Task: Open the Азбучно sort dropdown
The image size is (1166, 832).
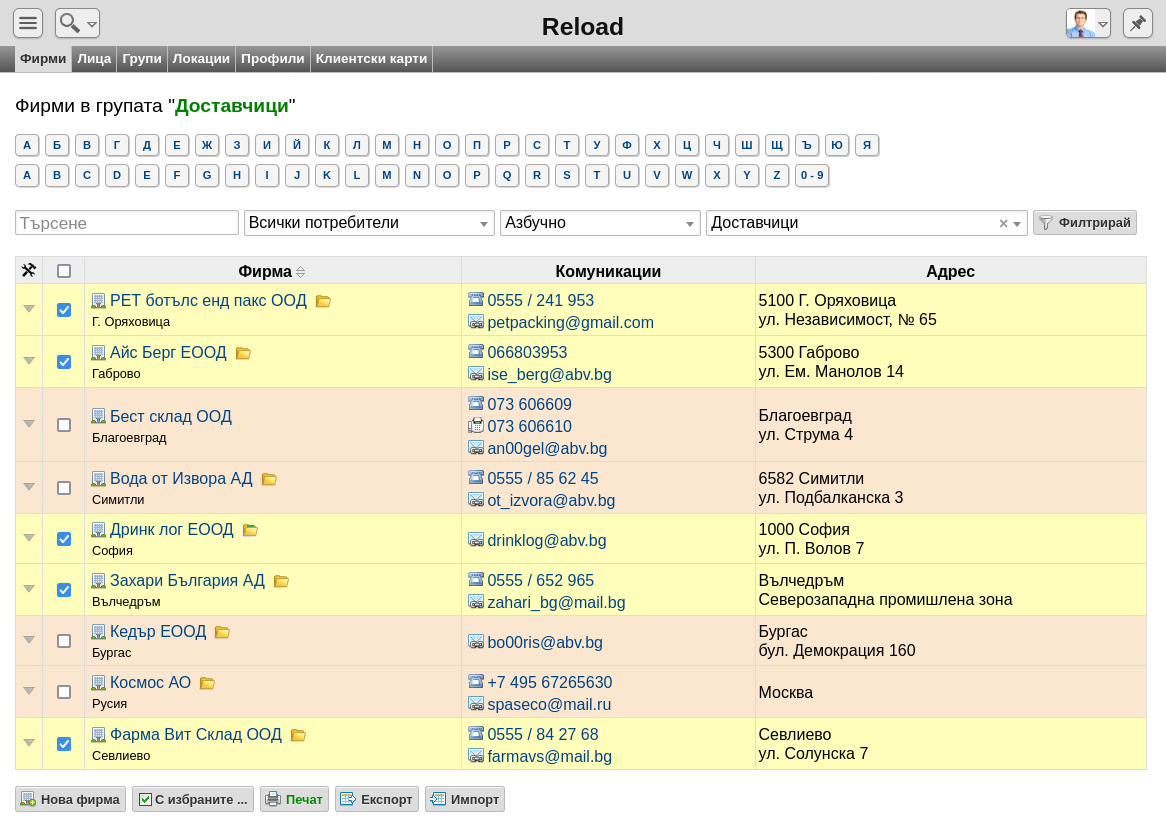Action: click(599, 223)
